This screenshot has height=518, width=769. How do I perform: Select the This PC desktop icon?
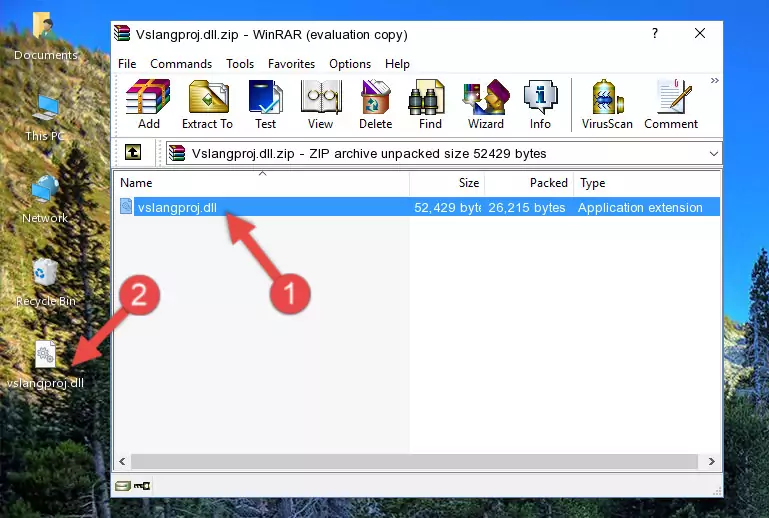pos(45,118)
